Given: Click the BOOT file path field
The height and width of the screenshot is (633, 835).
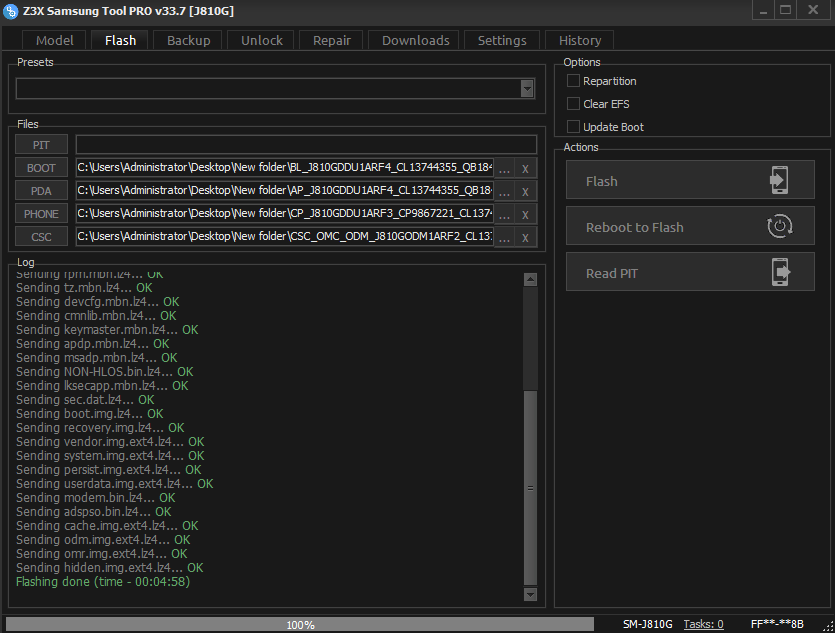Looking at the screenshot, I should (285, 168).
